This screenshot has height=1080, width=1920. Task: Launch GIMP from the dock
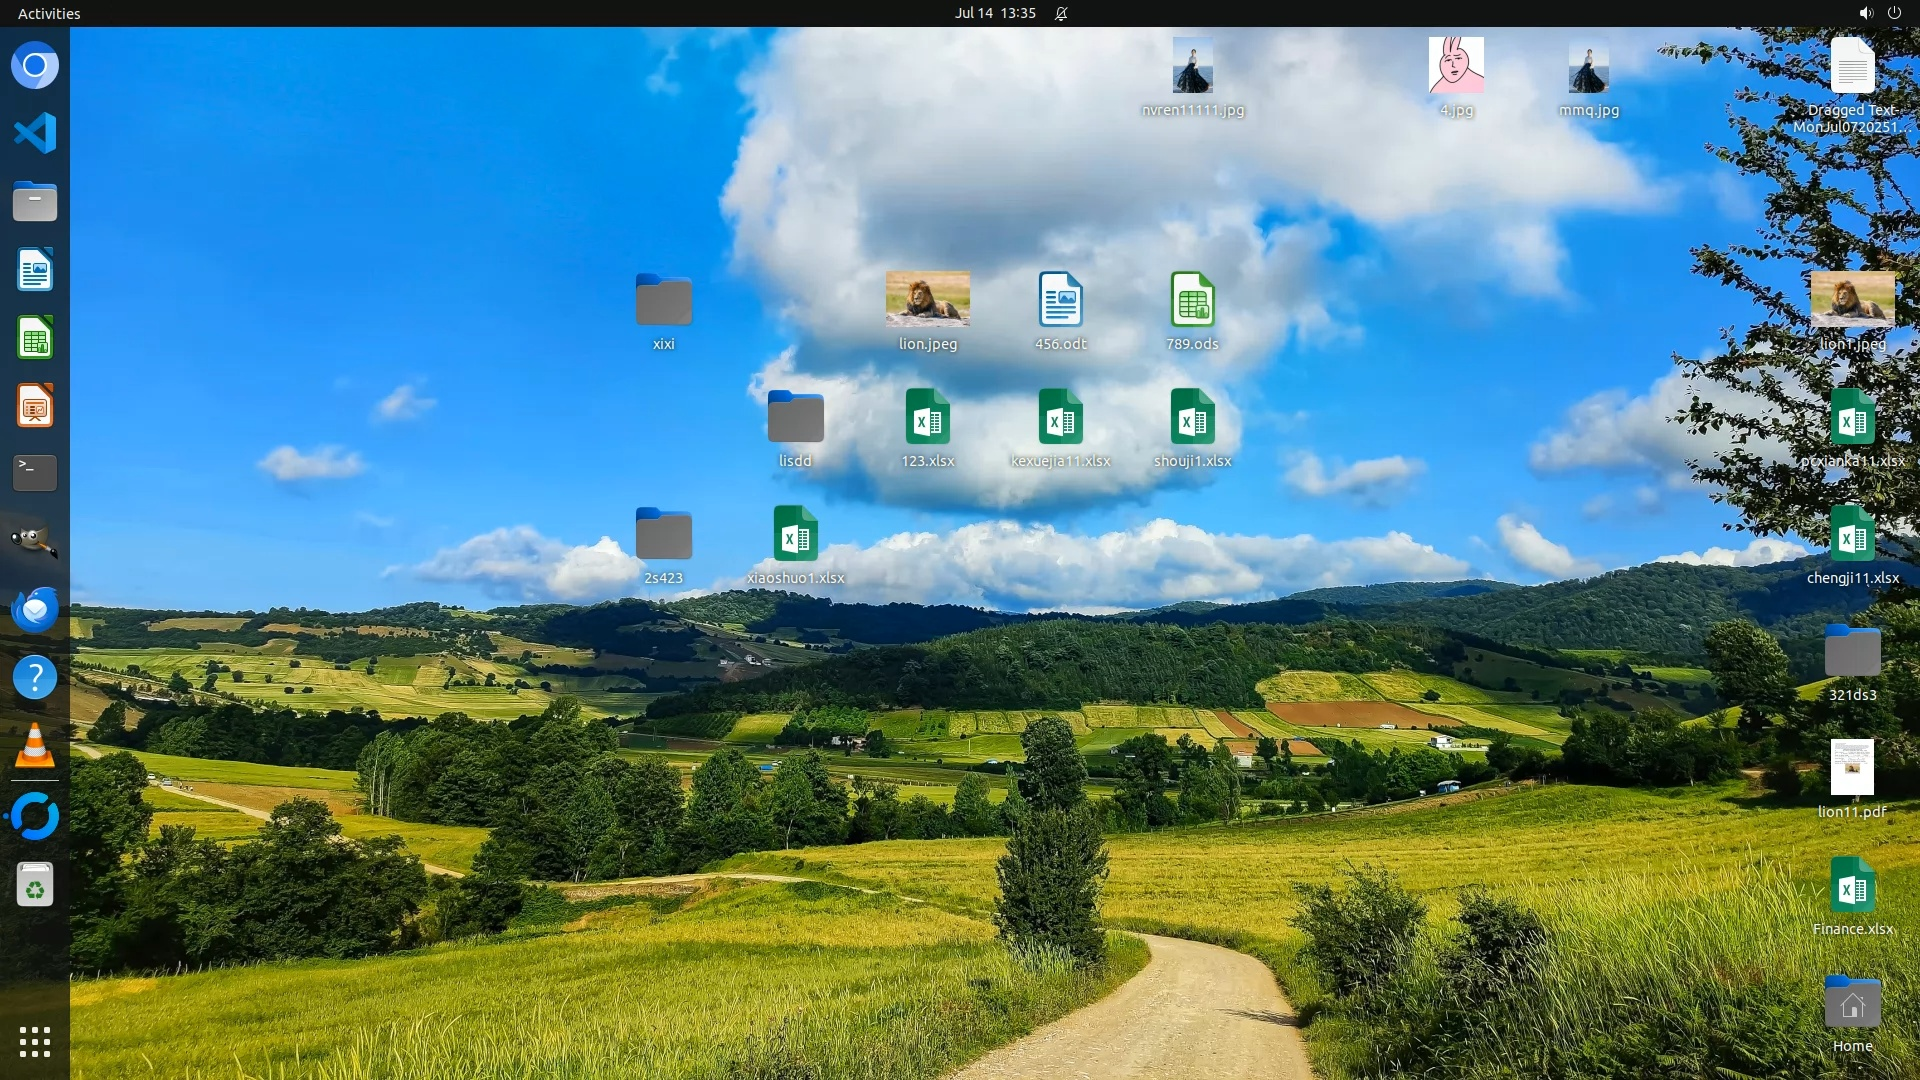coord(35,541)
